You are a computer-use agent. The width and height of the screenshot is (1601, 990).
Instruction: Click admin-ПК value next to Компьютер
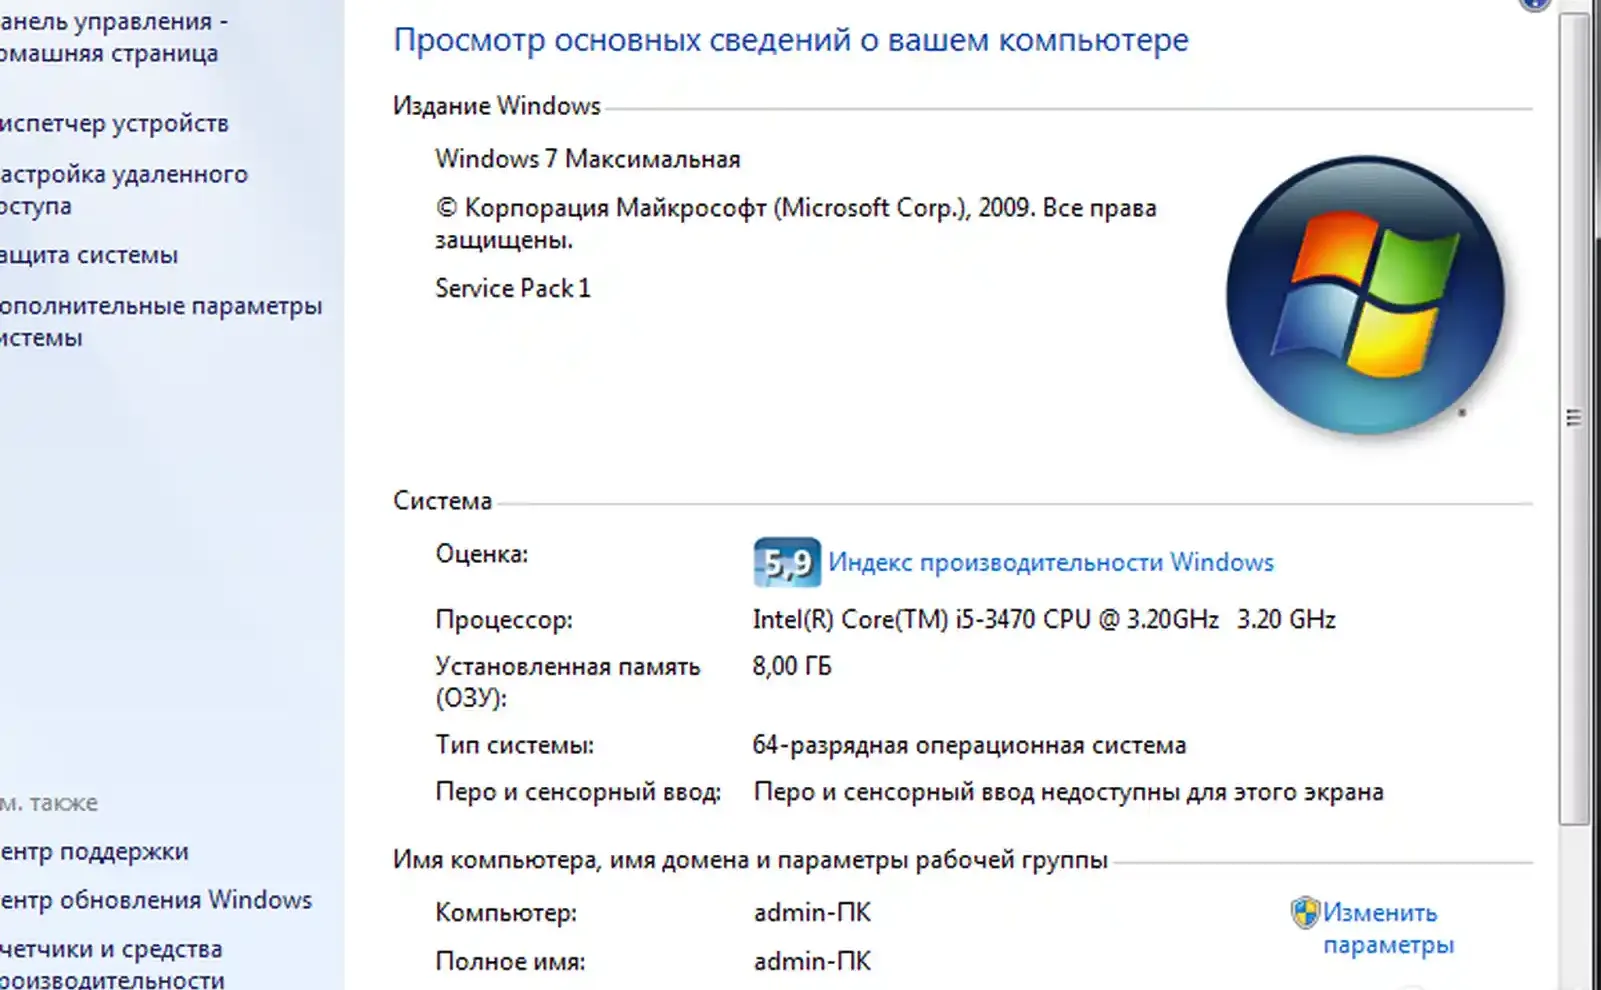pyautogui.click(x=812, y=912)
